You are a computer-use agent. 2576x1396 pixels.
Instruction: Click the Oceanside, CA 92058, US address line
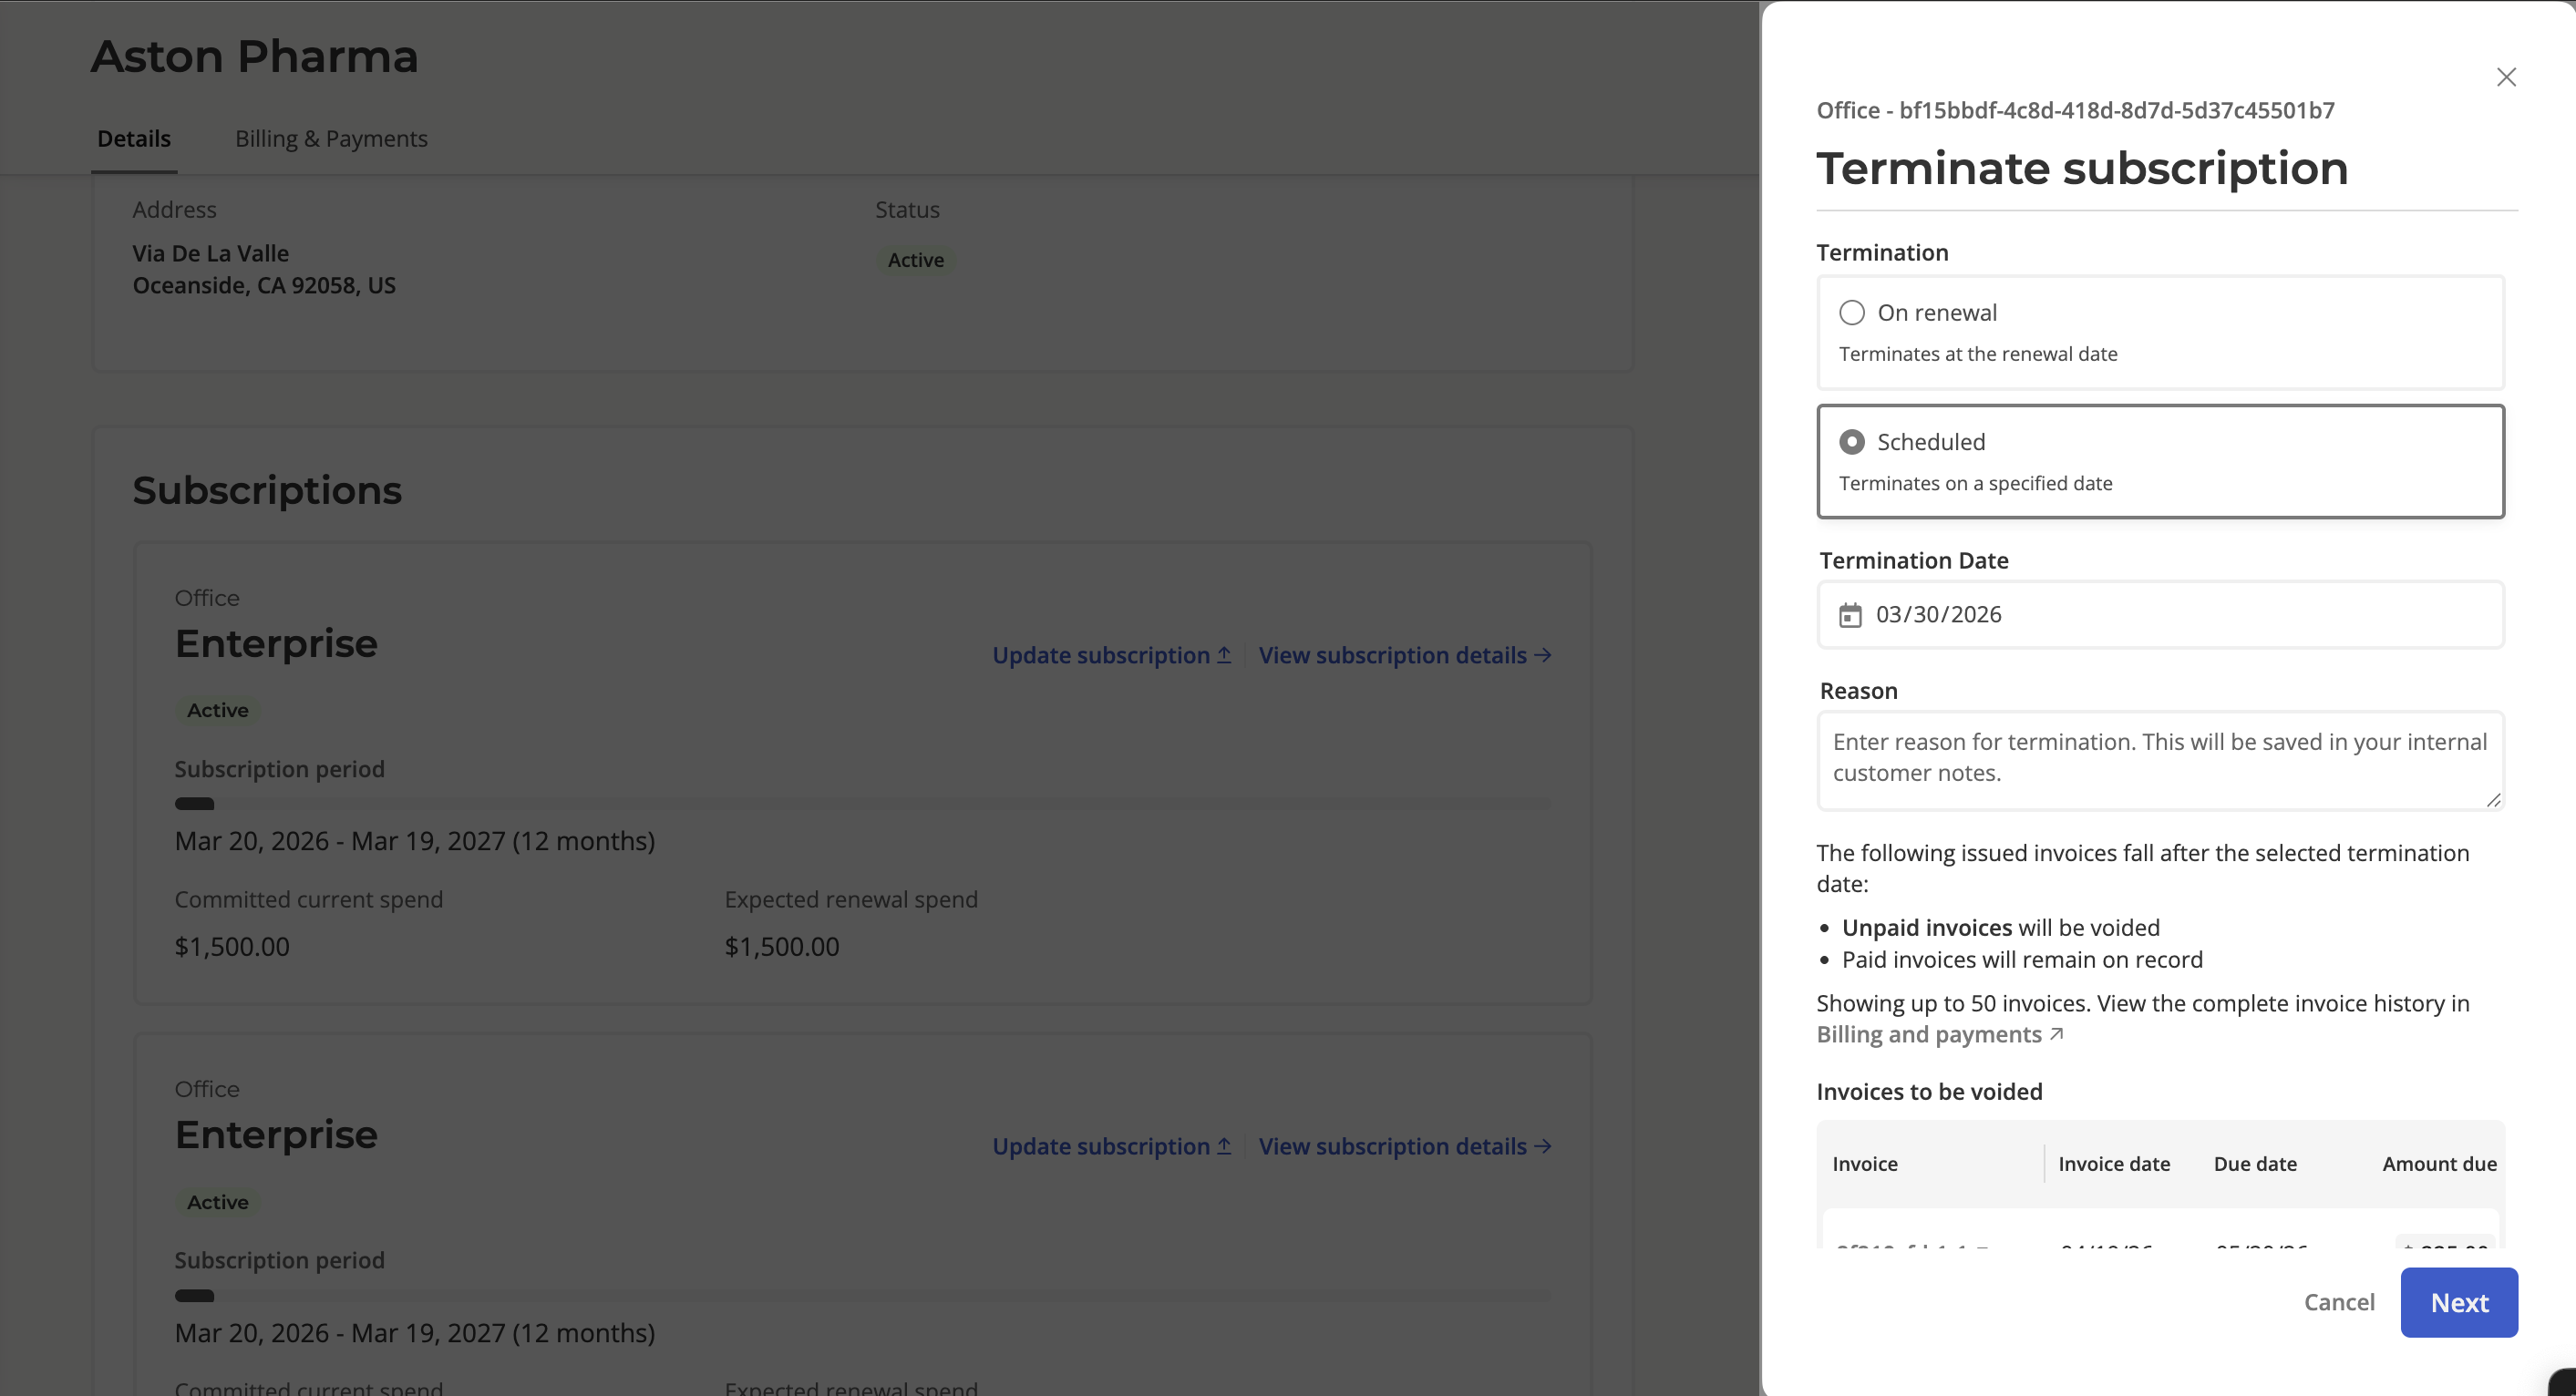point(264,286)
